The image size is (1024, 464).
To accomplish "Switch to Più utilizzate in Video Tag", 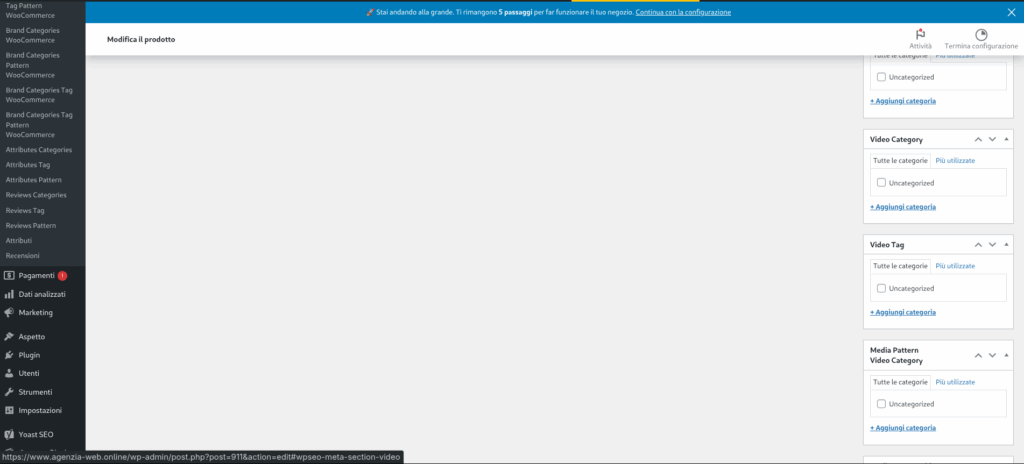I will [x=955, y=266].
